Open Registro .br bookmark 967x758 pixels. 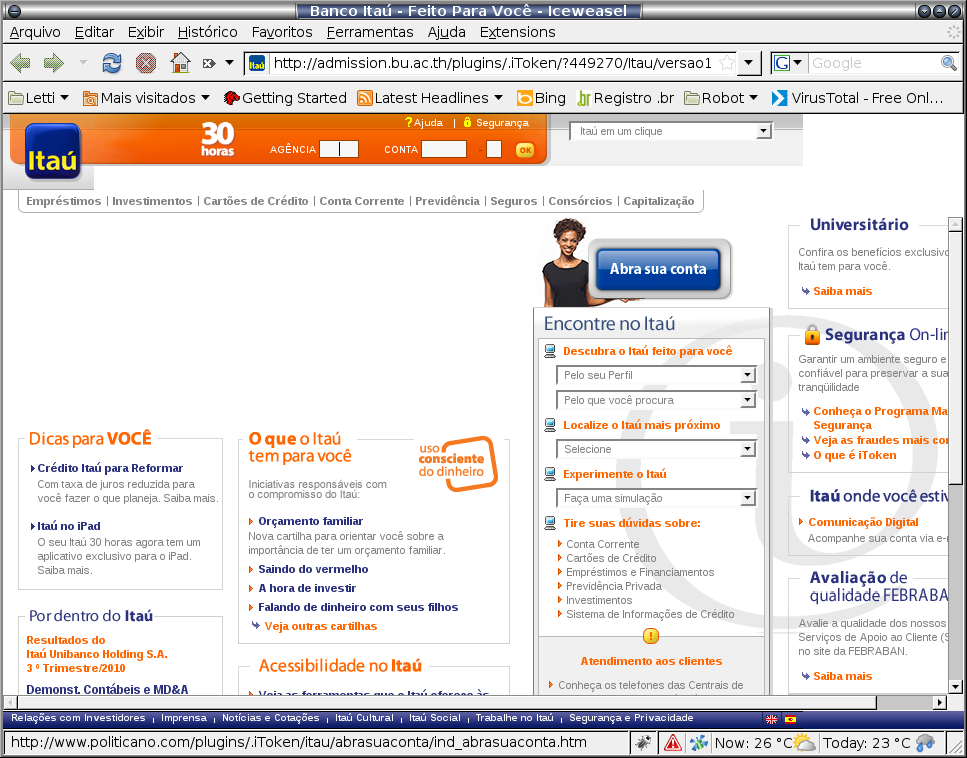tap(625, 98)
